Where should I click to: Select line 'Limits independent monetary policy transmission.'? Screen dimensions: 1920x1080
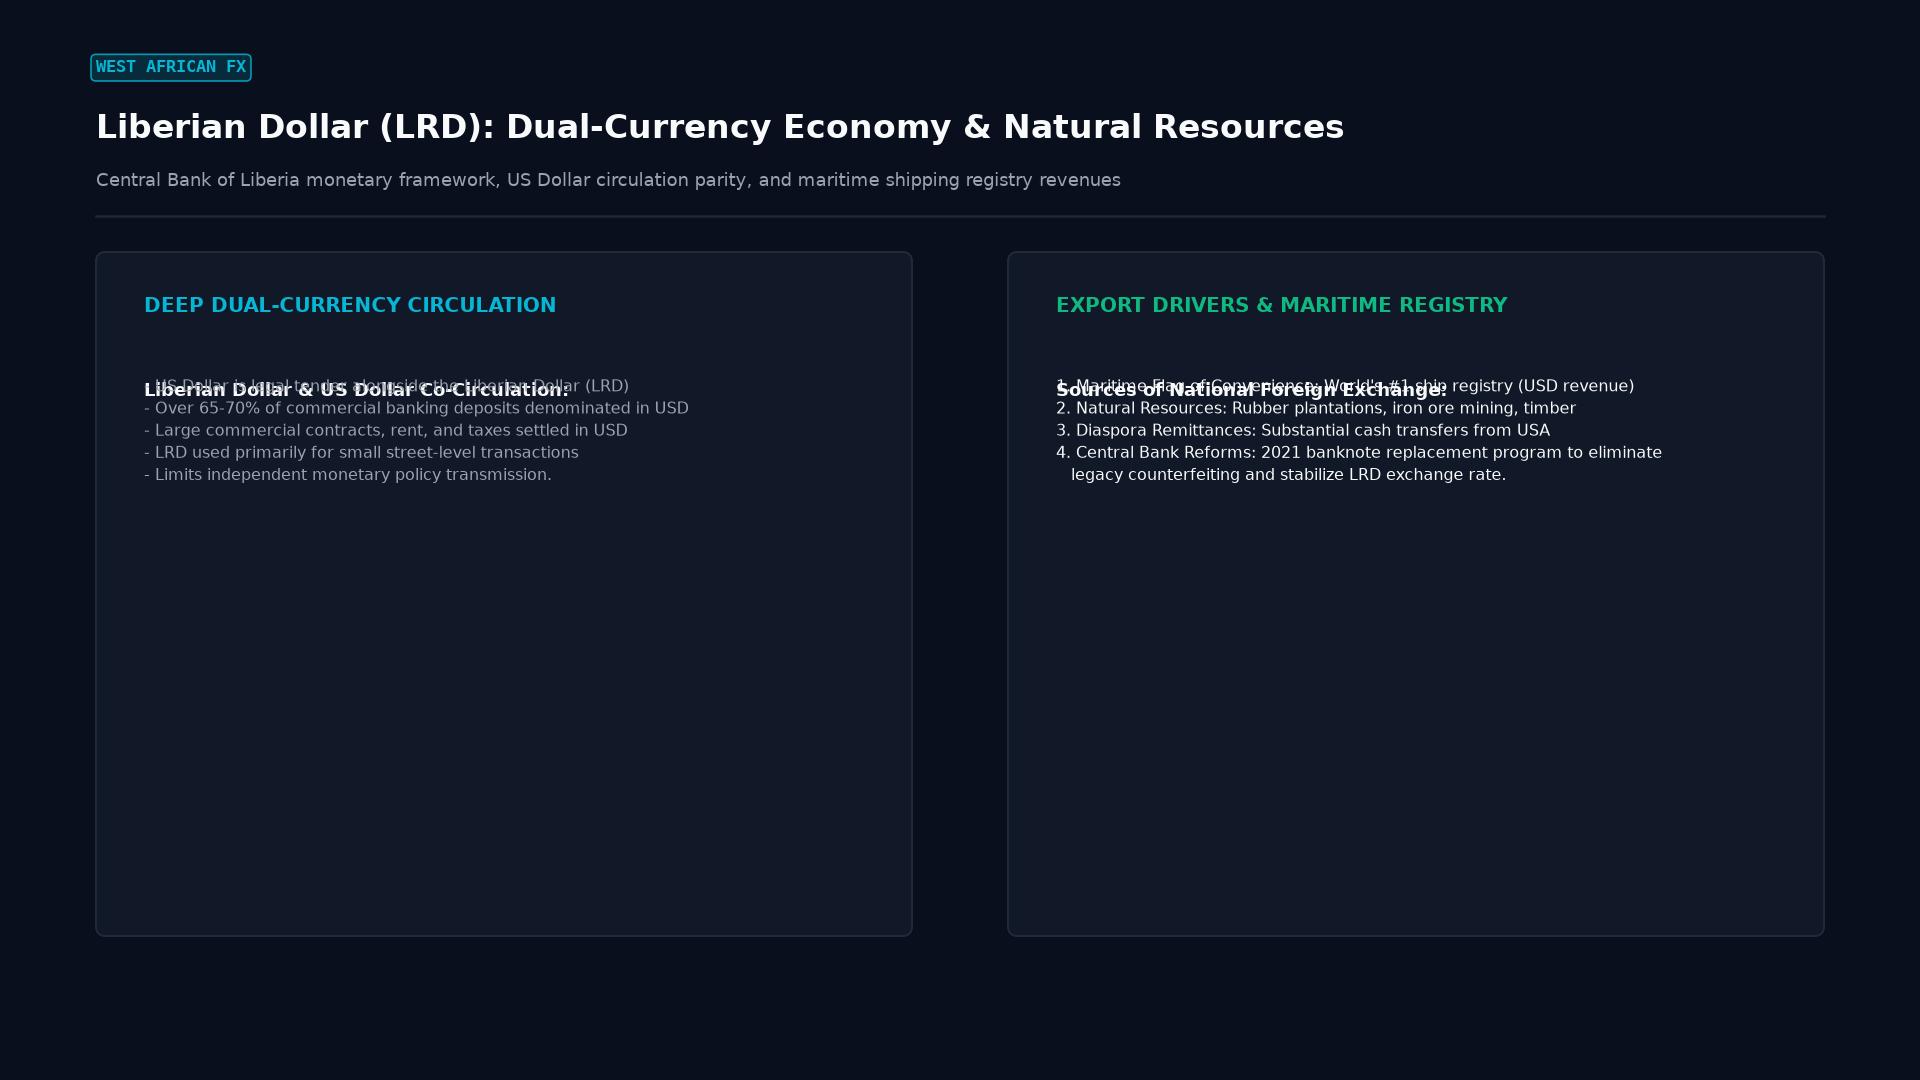coord(348,474)
